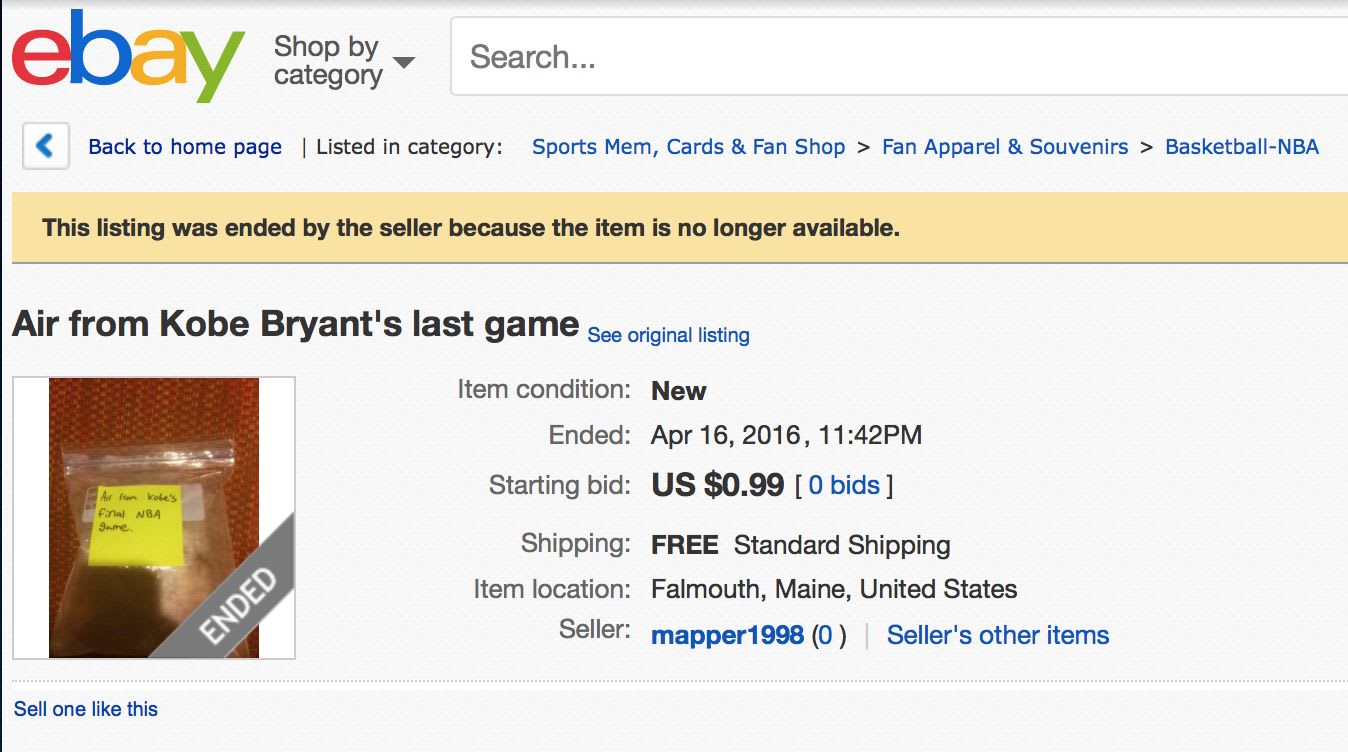View the 0 bids link
This screenshot has height=752, width=1348.
point(843,486)
